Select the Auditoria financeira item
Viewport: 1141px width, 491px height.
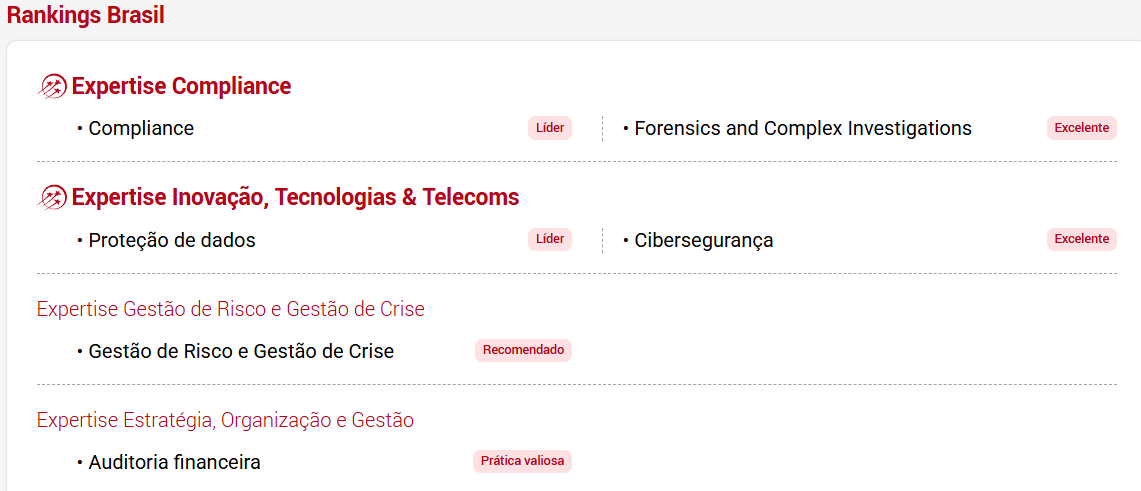pyautogui.click(x=174, y=463)
